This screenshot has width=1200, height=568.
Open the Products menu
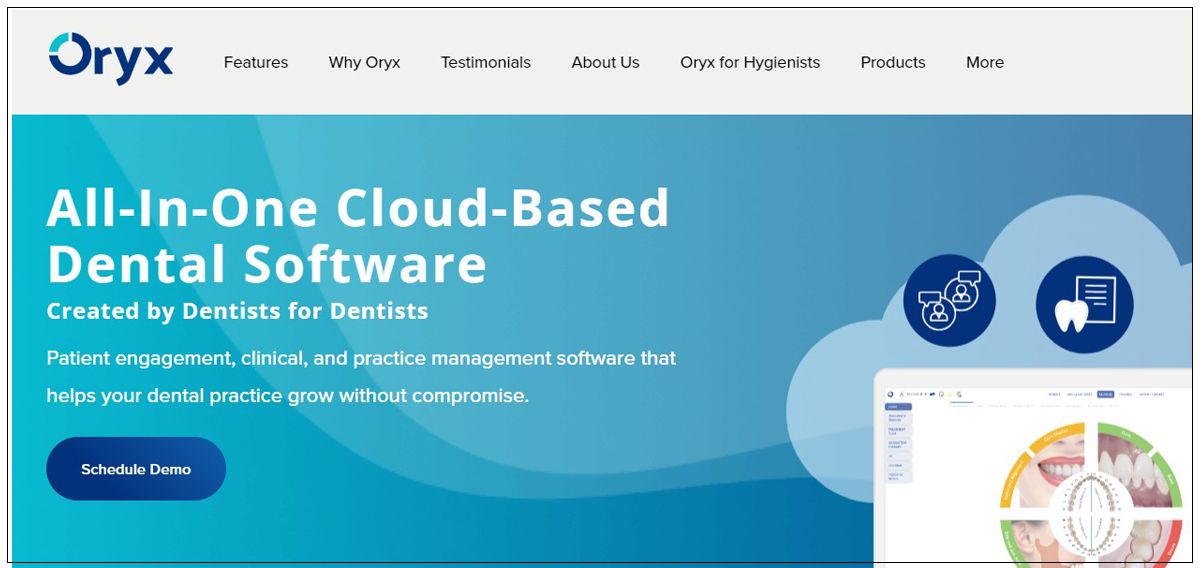pos(893,62)
